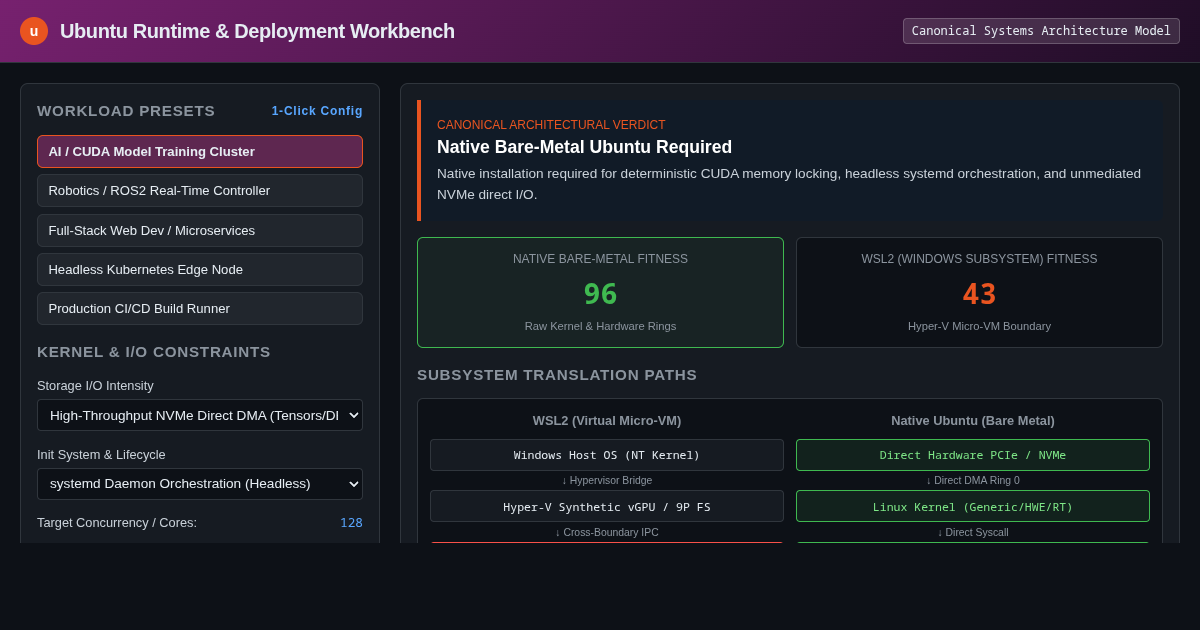Screen dimensions: 1200x630
Task: Choose Robotics / ROS2 Real-Time Controller preset
Action: click(x=200, y=190)
